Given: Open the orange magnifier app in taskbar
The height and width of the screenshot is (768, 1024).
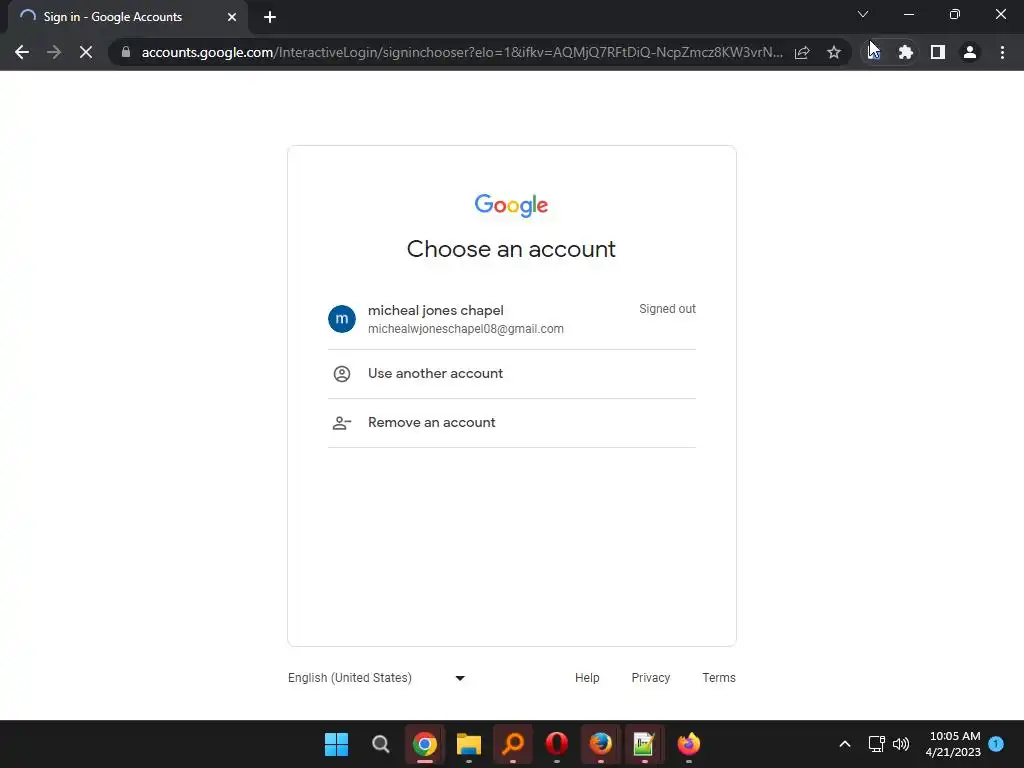Looking at the screenshot, I should click(513, 744).
